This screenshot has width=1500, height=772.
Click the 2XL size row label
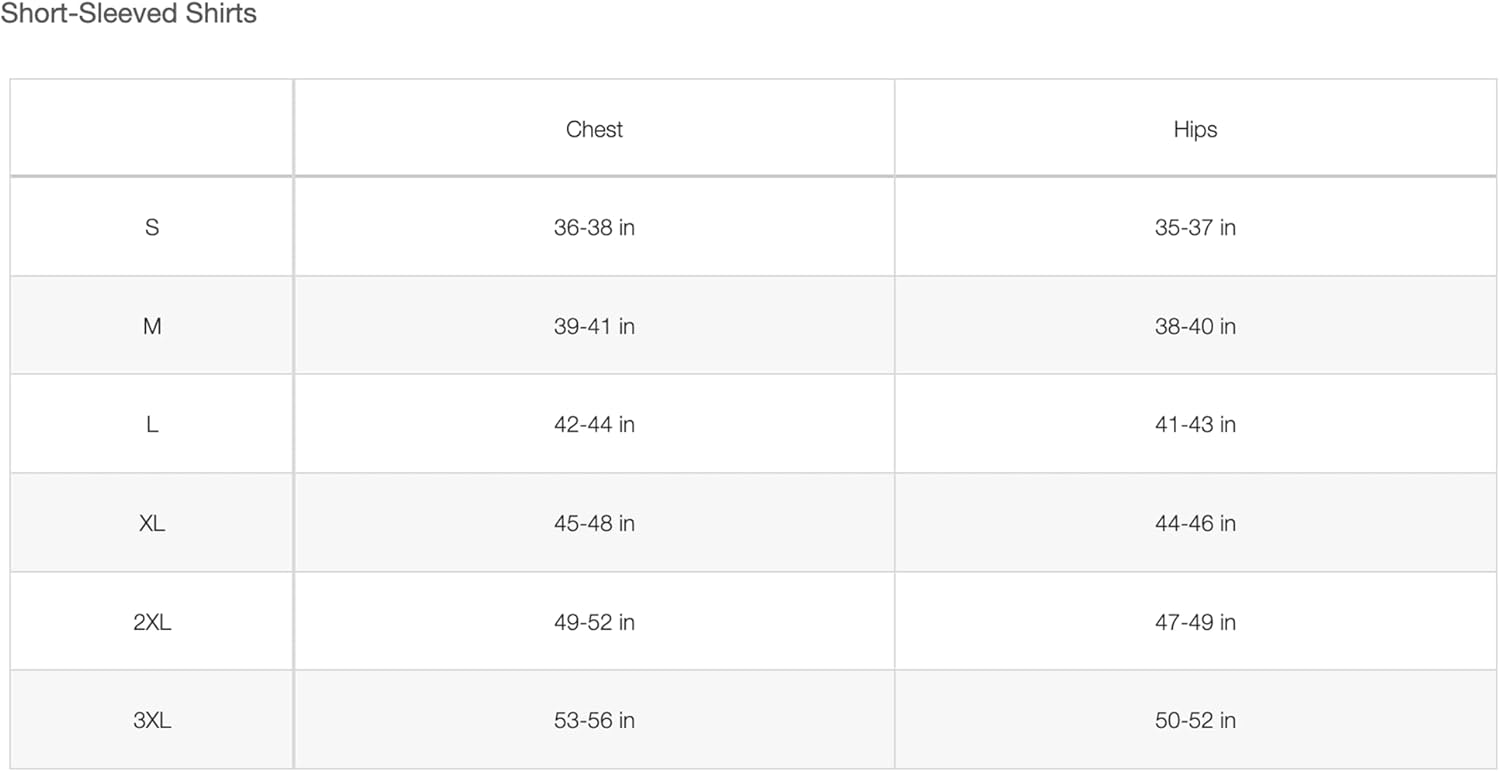(x=152, y=622)
